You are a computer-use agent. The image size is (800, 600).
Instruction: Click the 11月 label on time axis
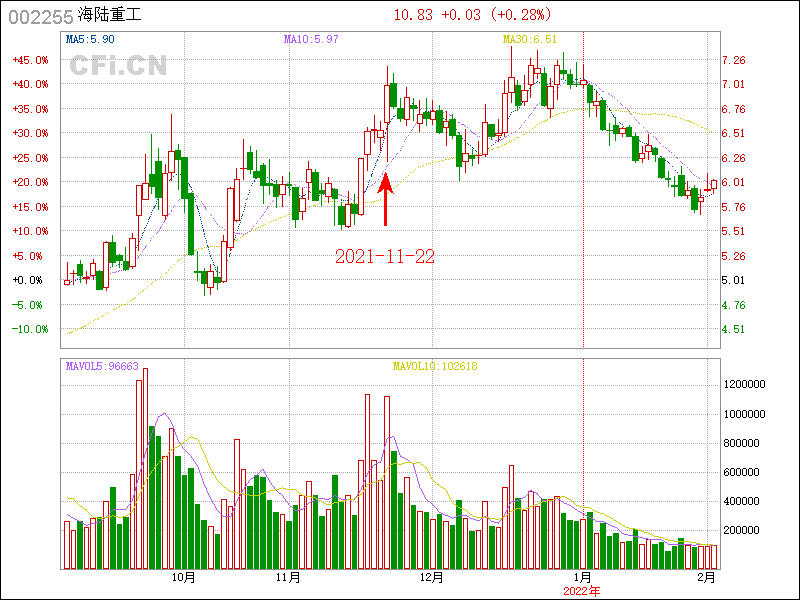288,577
